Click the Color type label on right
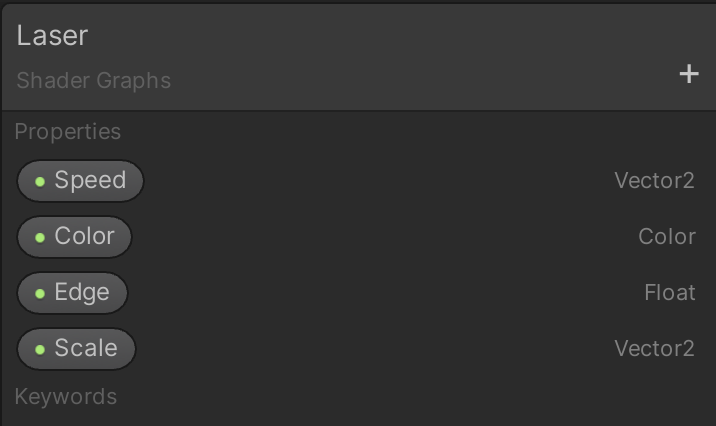This screenshot has width=716, height=426. tap(667, 237)
